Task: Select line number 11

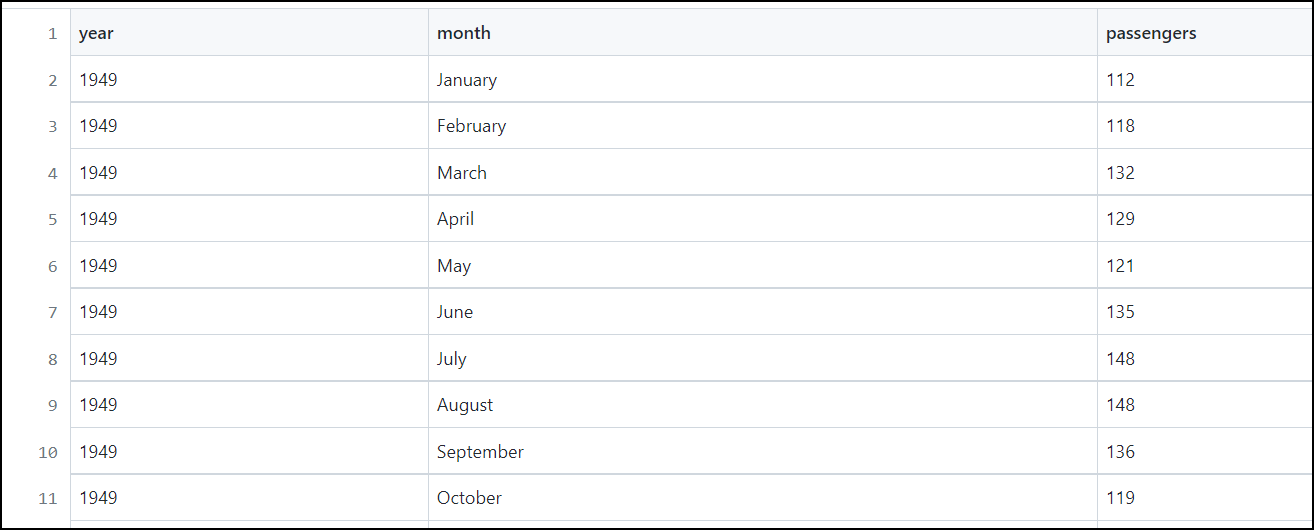Action: pos(48,498)
